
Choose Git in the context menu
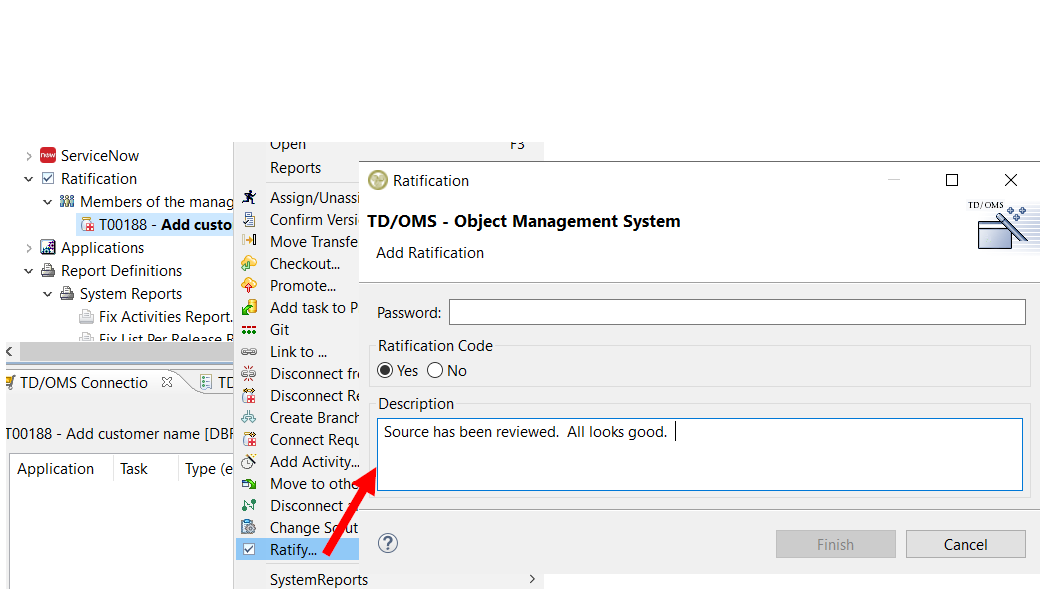pyautogui.click(x=279, y=330)
